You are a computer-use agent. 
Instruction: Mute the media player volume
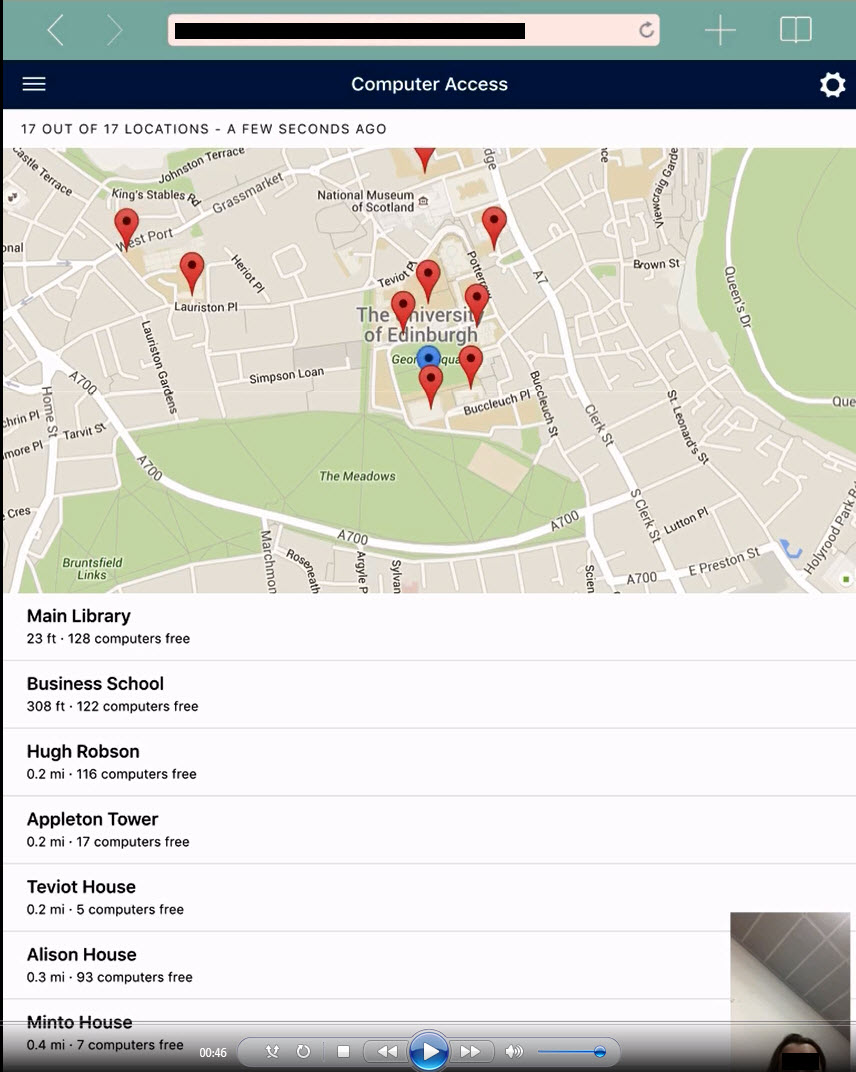click(x=513, y=1051)
